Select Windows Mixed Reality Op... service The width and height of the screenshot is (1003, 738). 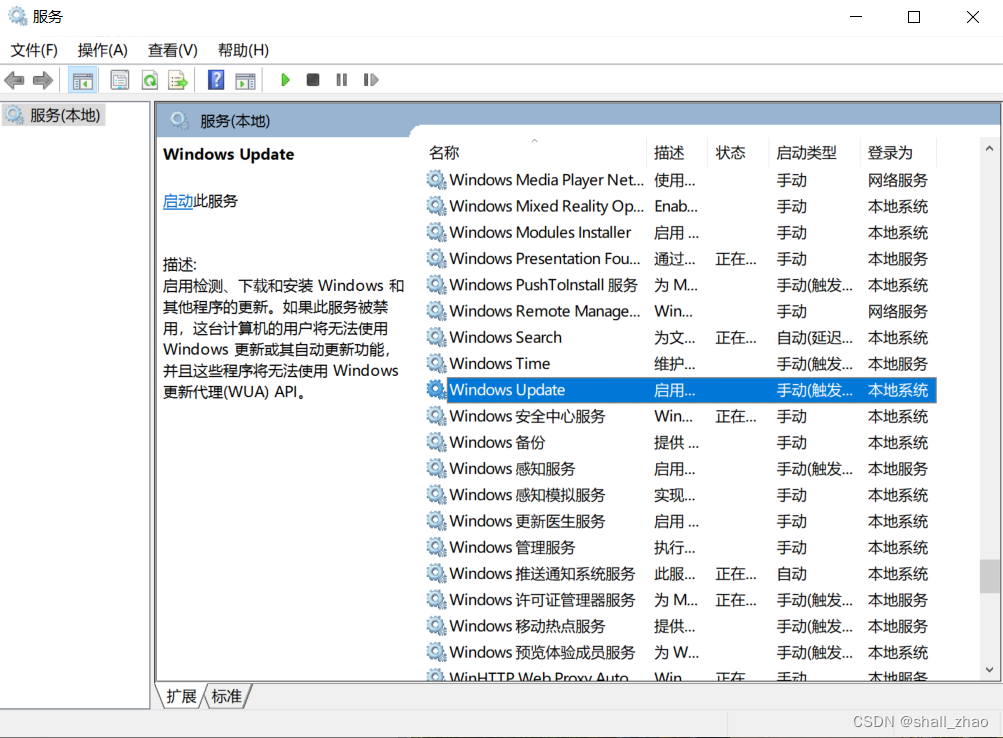681,206
